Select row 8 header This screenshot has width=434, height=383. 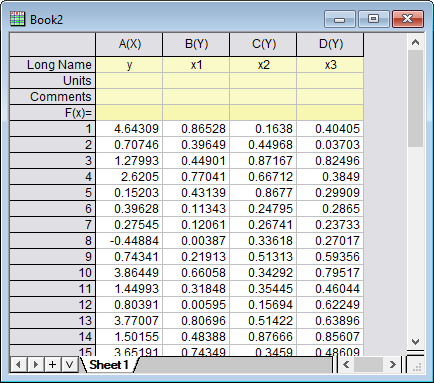click(53, 241)
